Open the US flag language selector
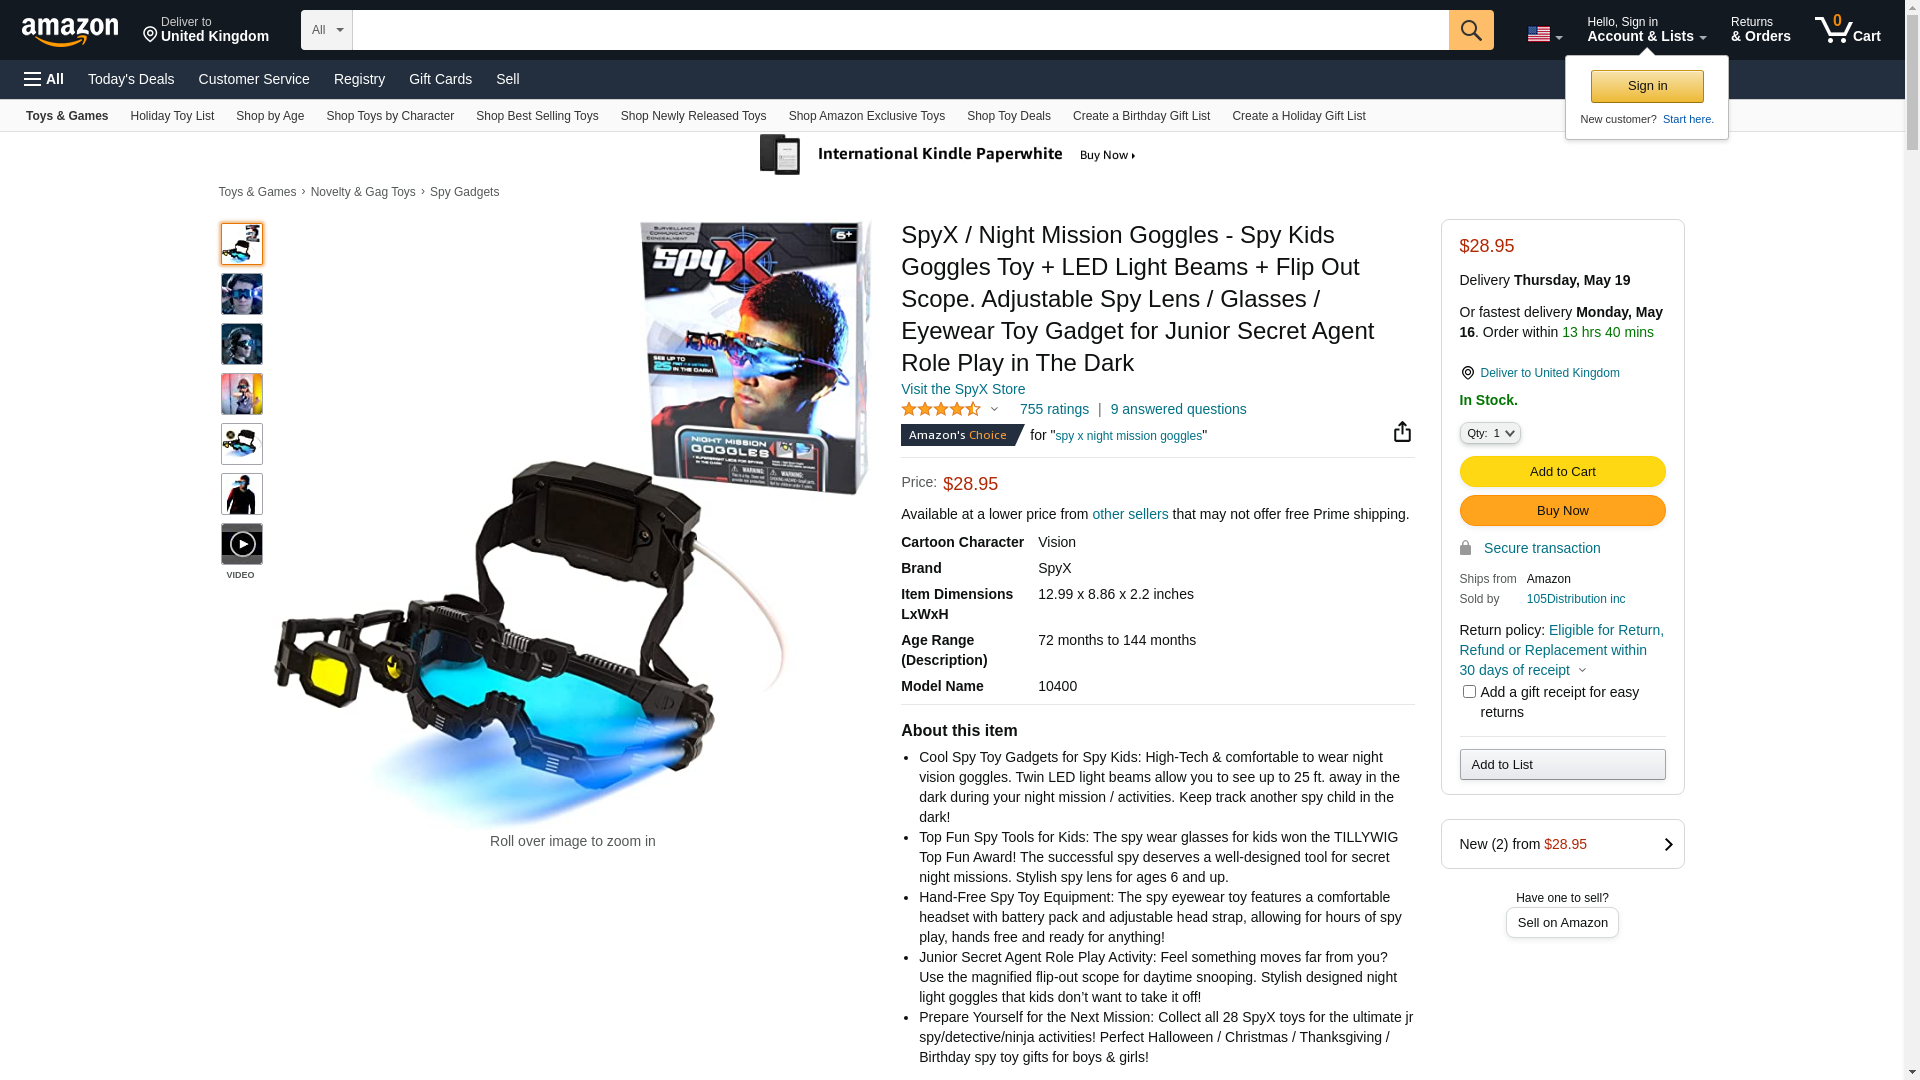Screen dimensions: 1920x1080 click(1544, 35)
